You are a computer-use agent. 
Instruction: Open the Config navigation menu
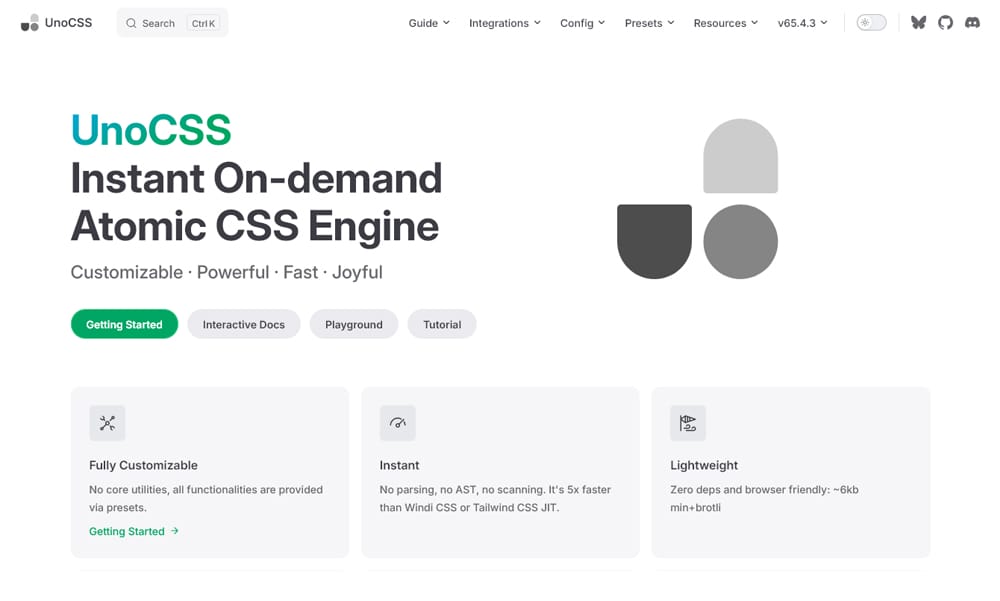pos(582,23)
